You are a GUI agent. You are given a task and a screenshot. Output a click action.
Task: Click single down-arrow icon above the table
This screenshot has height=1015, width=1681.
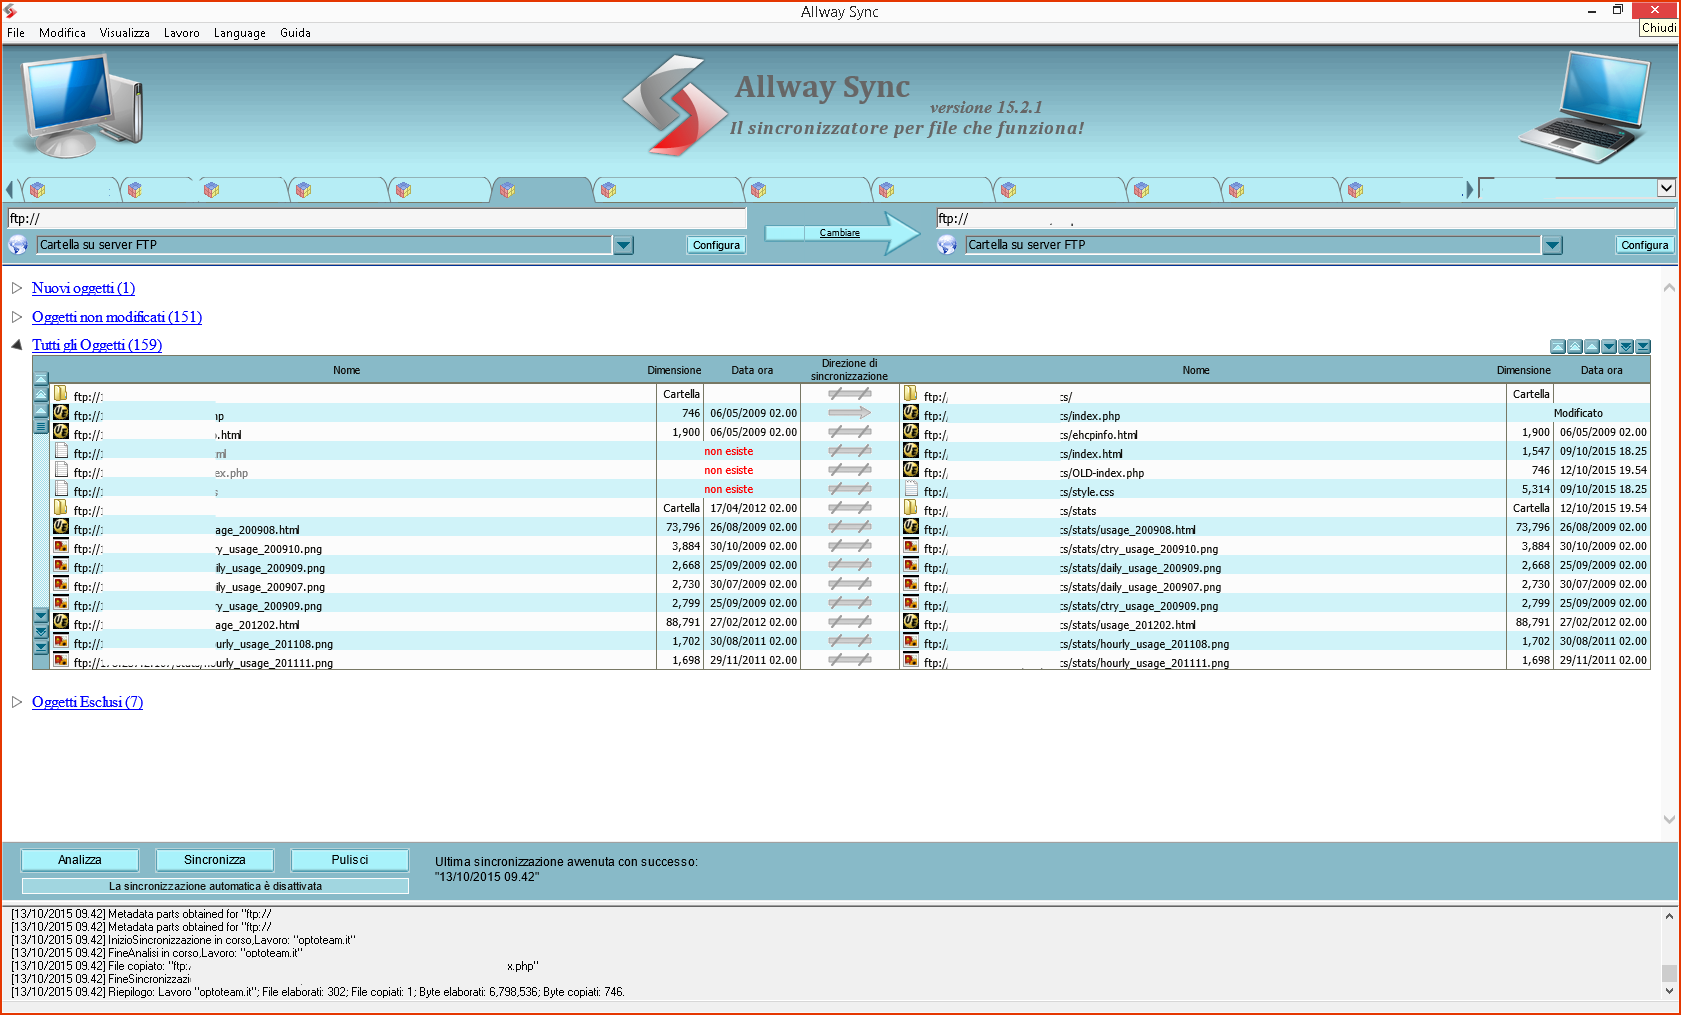(x=1609, y=347)
